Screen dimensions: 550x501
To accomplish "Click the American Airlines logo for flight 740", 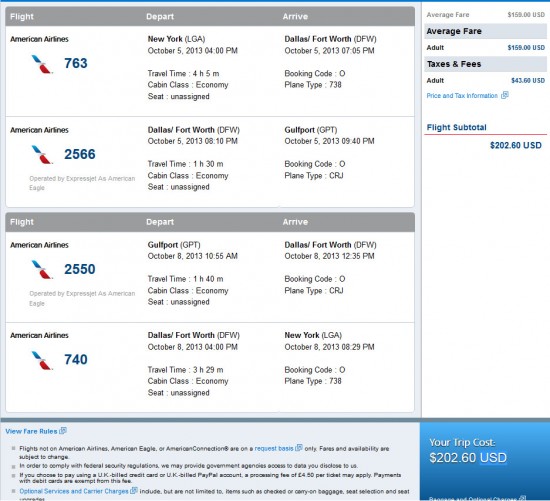I will [x=42, y=360].
